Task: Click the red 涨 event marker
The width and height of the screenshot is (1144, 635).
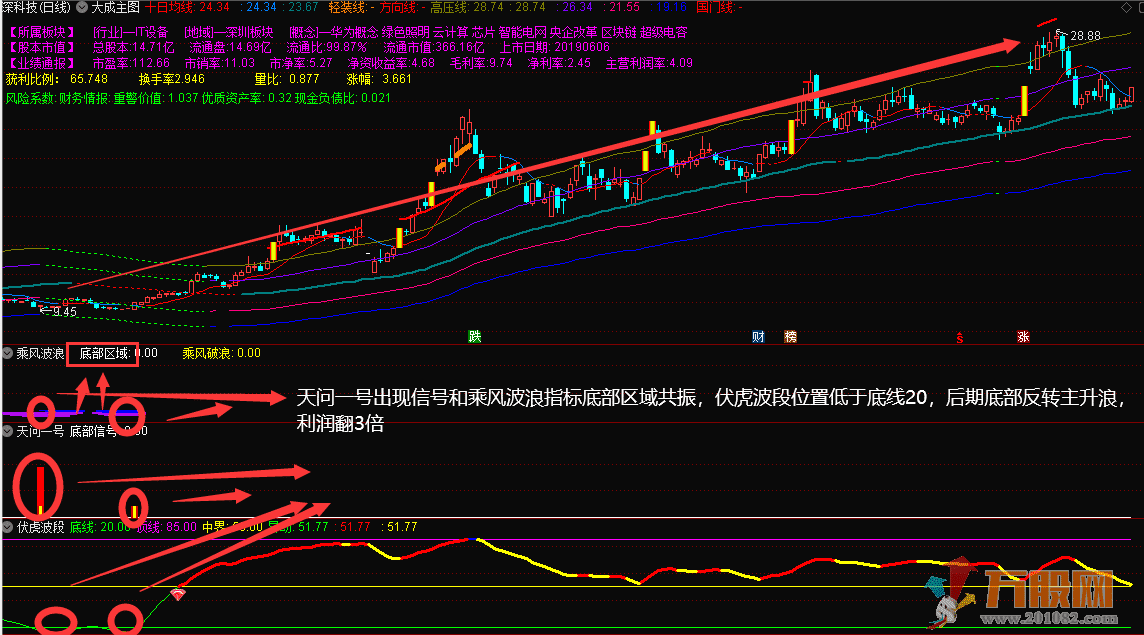Action: (x=1024, y=336)
